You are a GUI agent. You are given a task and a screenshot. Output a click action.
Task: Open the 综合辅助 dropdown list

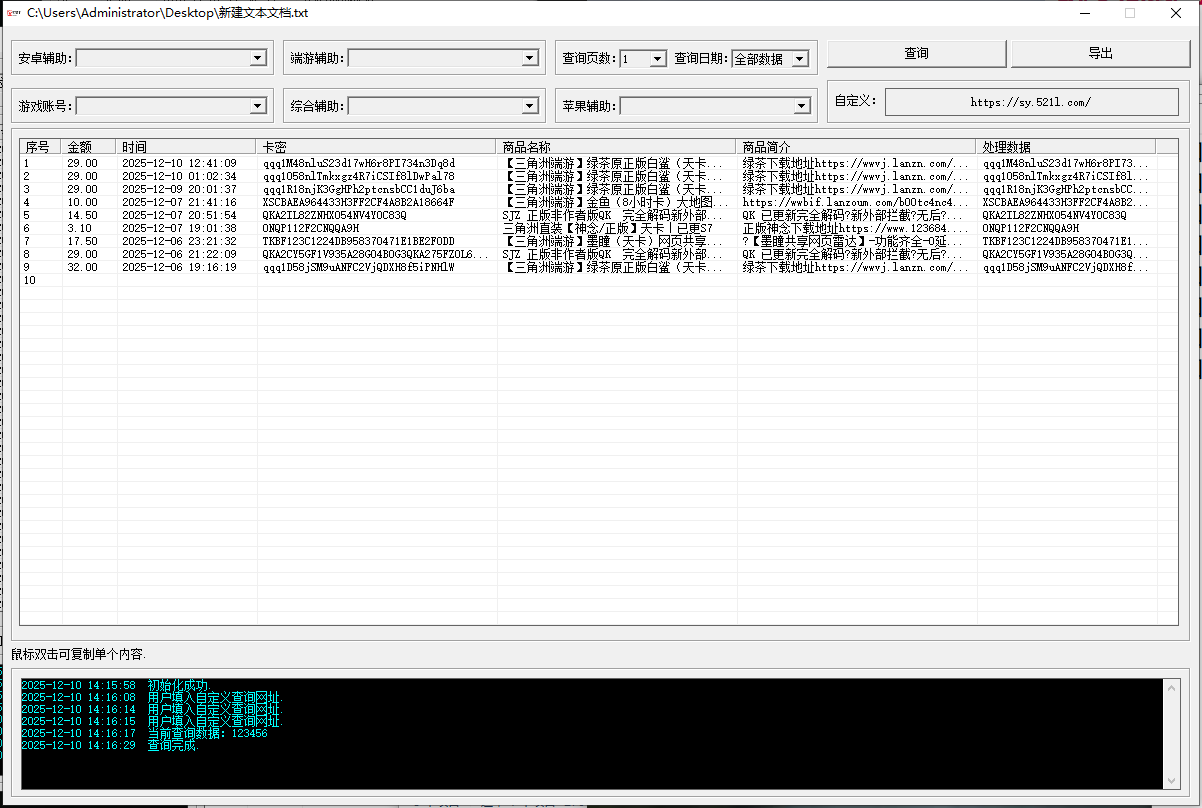pos(531,105)
